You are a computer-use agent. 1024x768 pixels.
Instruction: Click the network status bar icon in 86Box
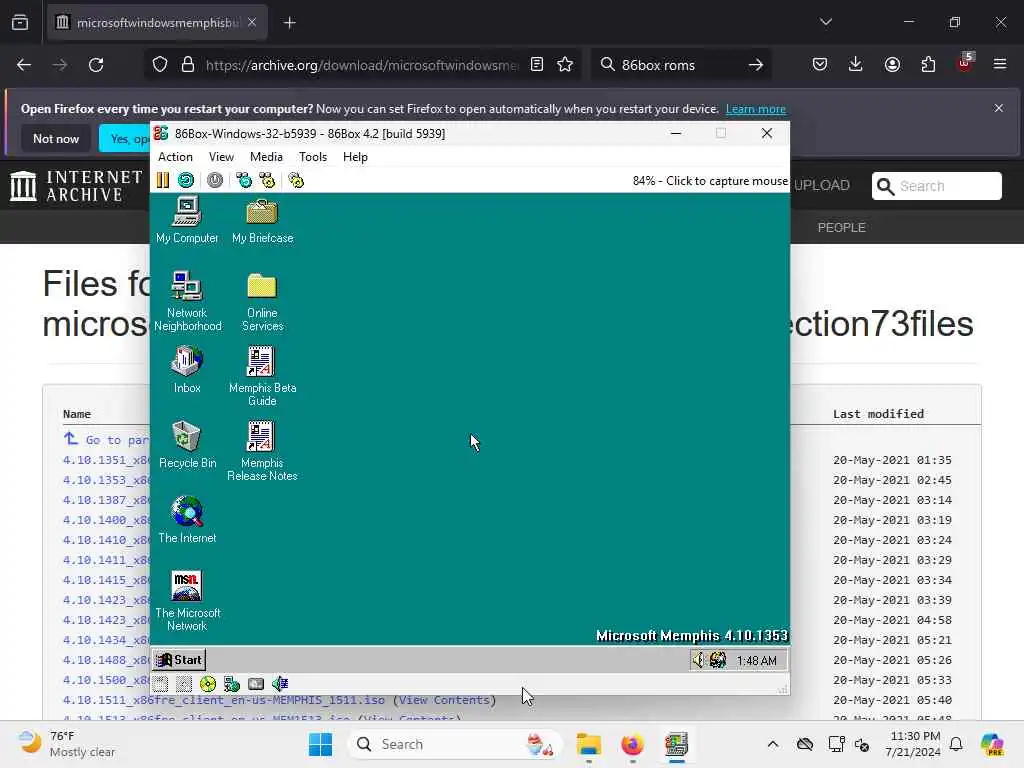coord(232,684)
